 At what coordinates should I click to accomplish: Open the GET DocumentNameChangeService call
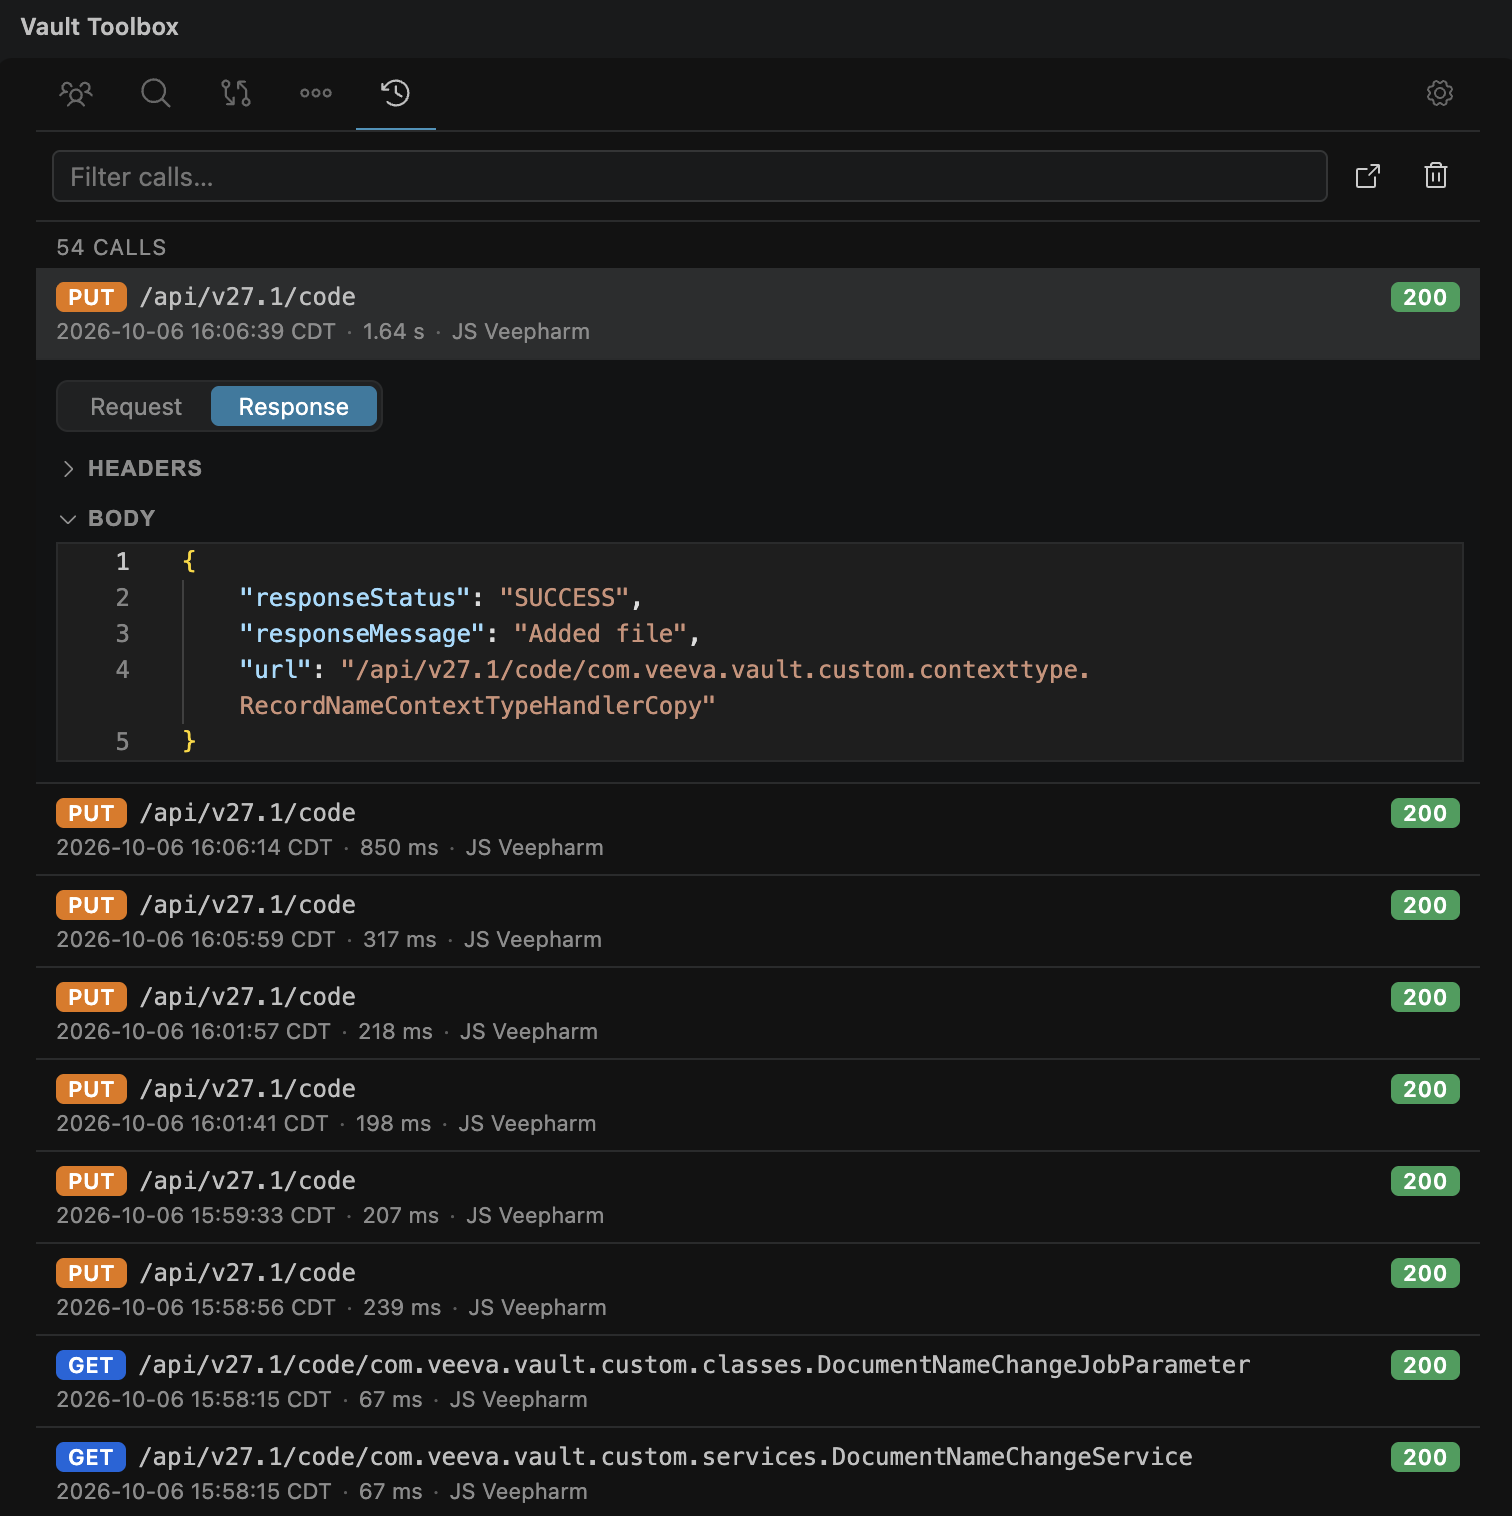point(758,1474)
